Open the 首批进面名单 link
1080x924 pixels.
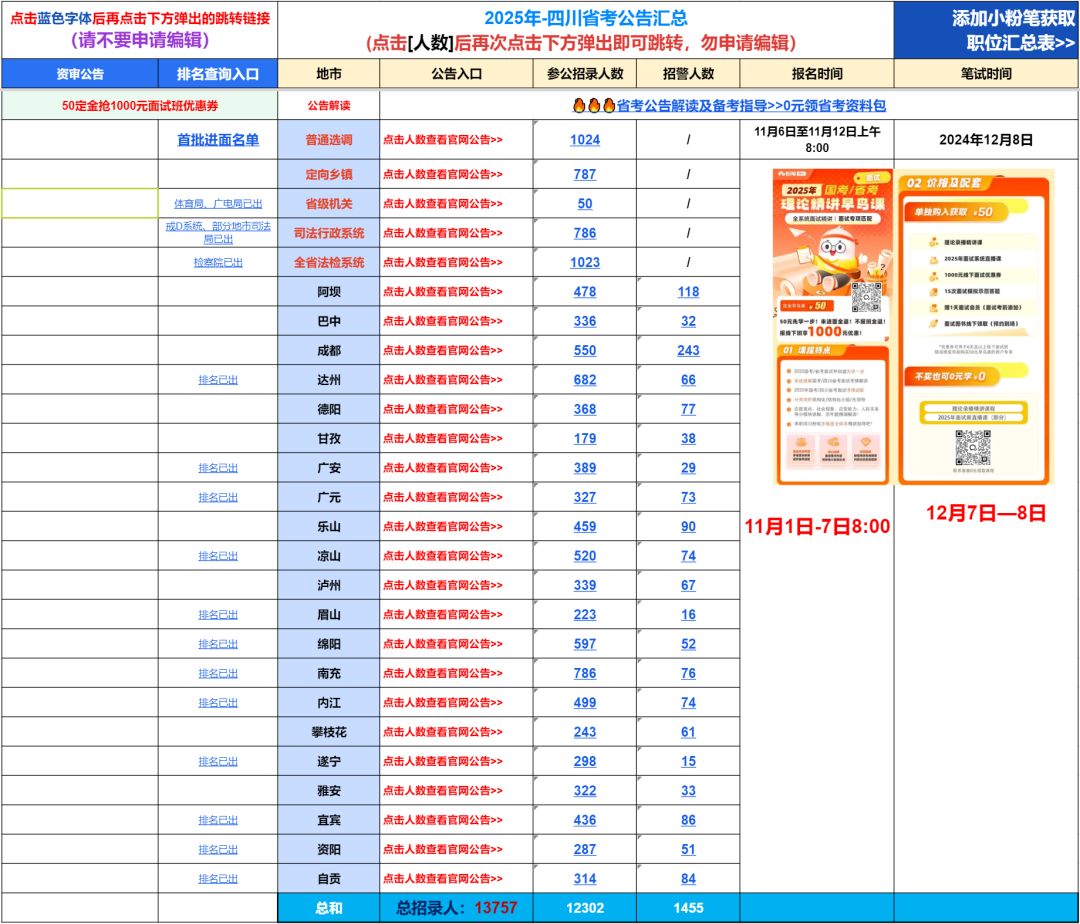[218, 140]
